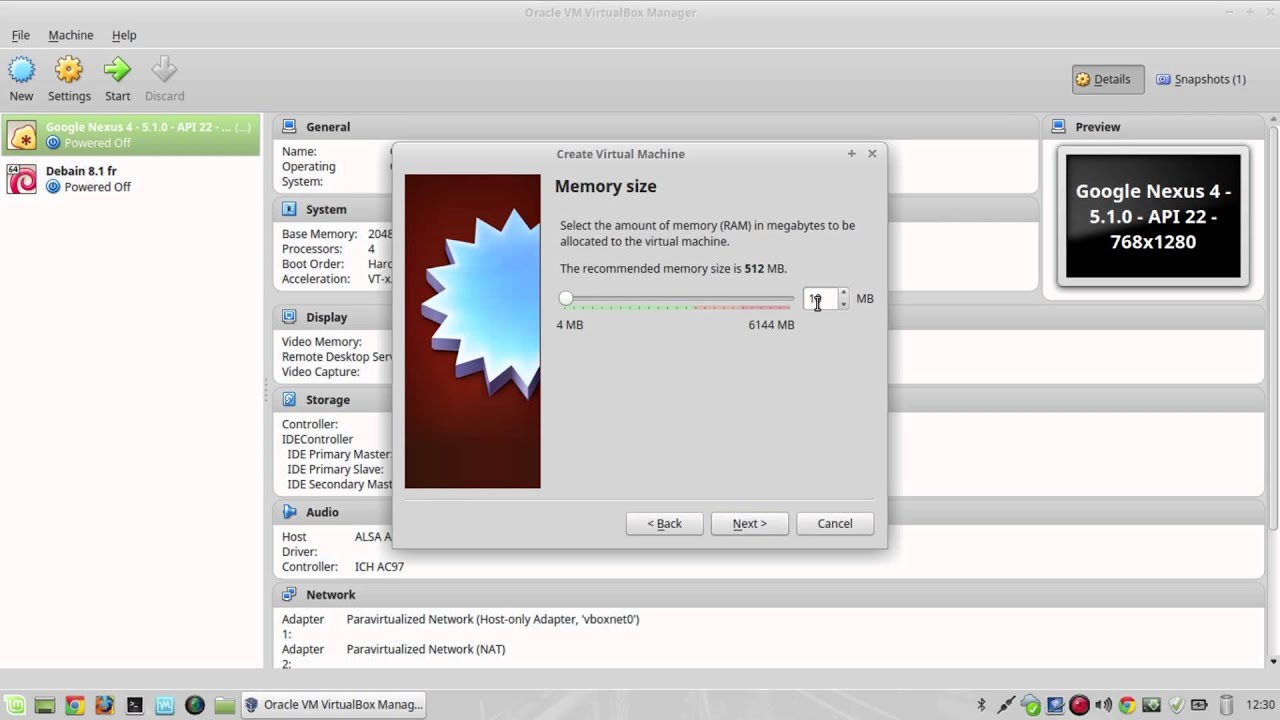The height and width of the screenshot is (720, 1280).
Task: Switch to Snapshots (1) view
Action: [1201, 79]
